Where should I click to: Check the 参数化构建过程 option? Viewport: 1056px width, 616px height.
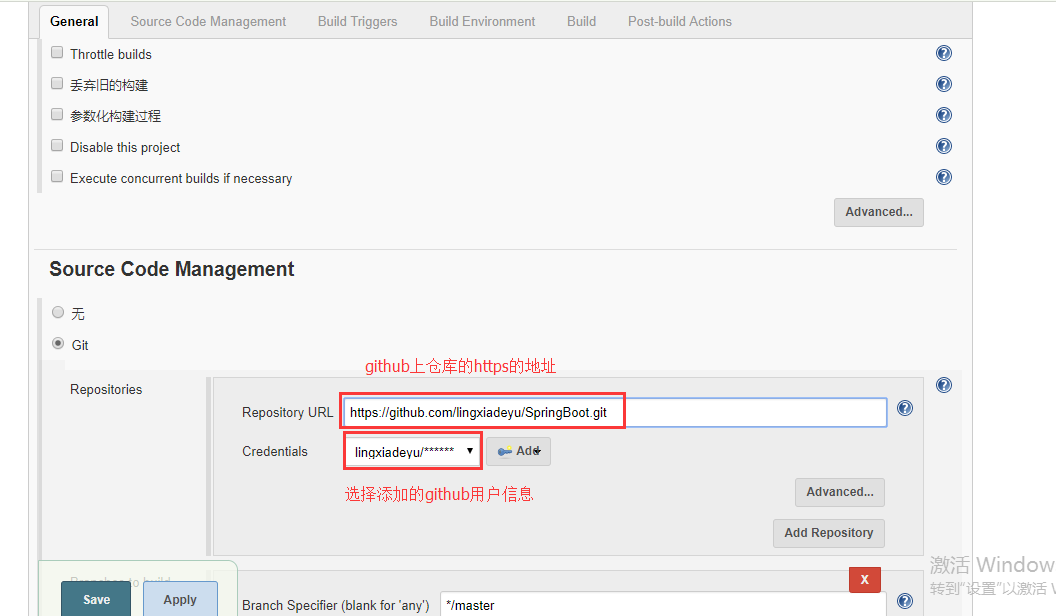pyautogui.click(x=57, y=114)
